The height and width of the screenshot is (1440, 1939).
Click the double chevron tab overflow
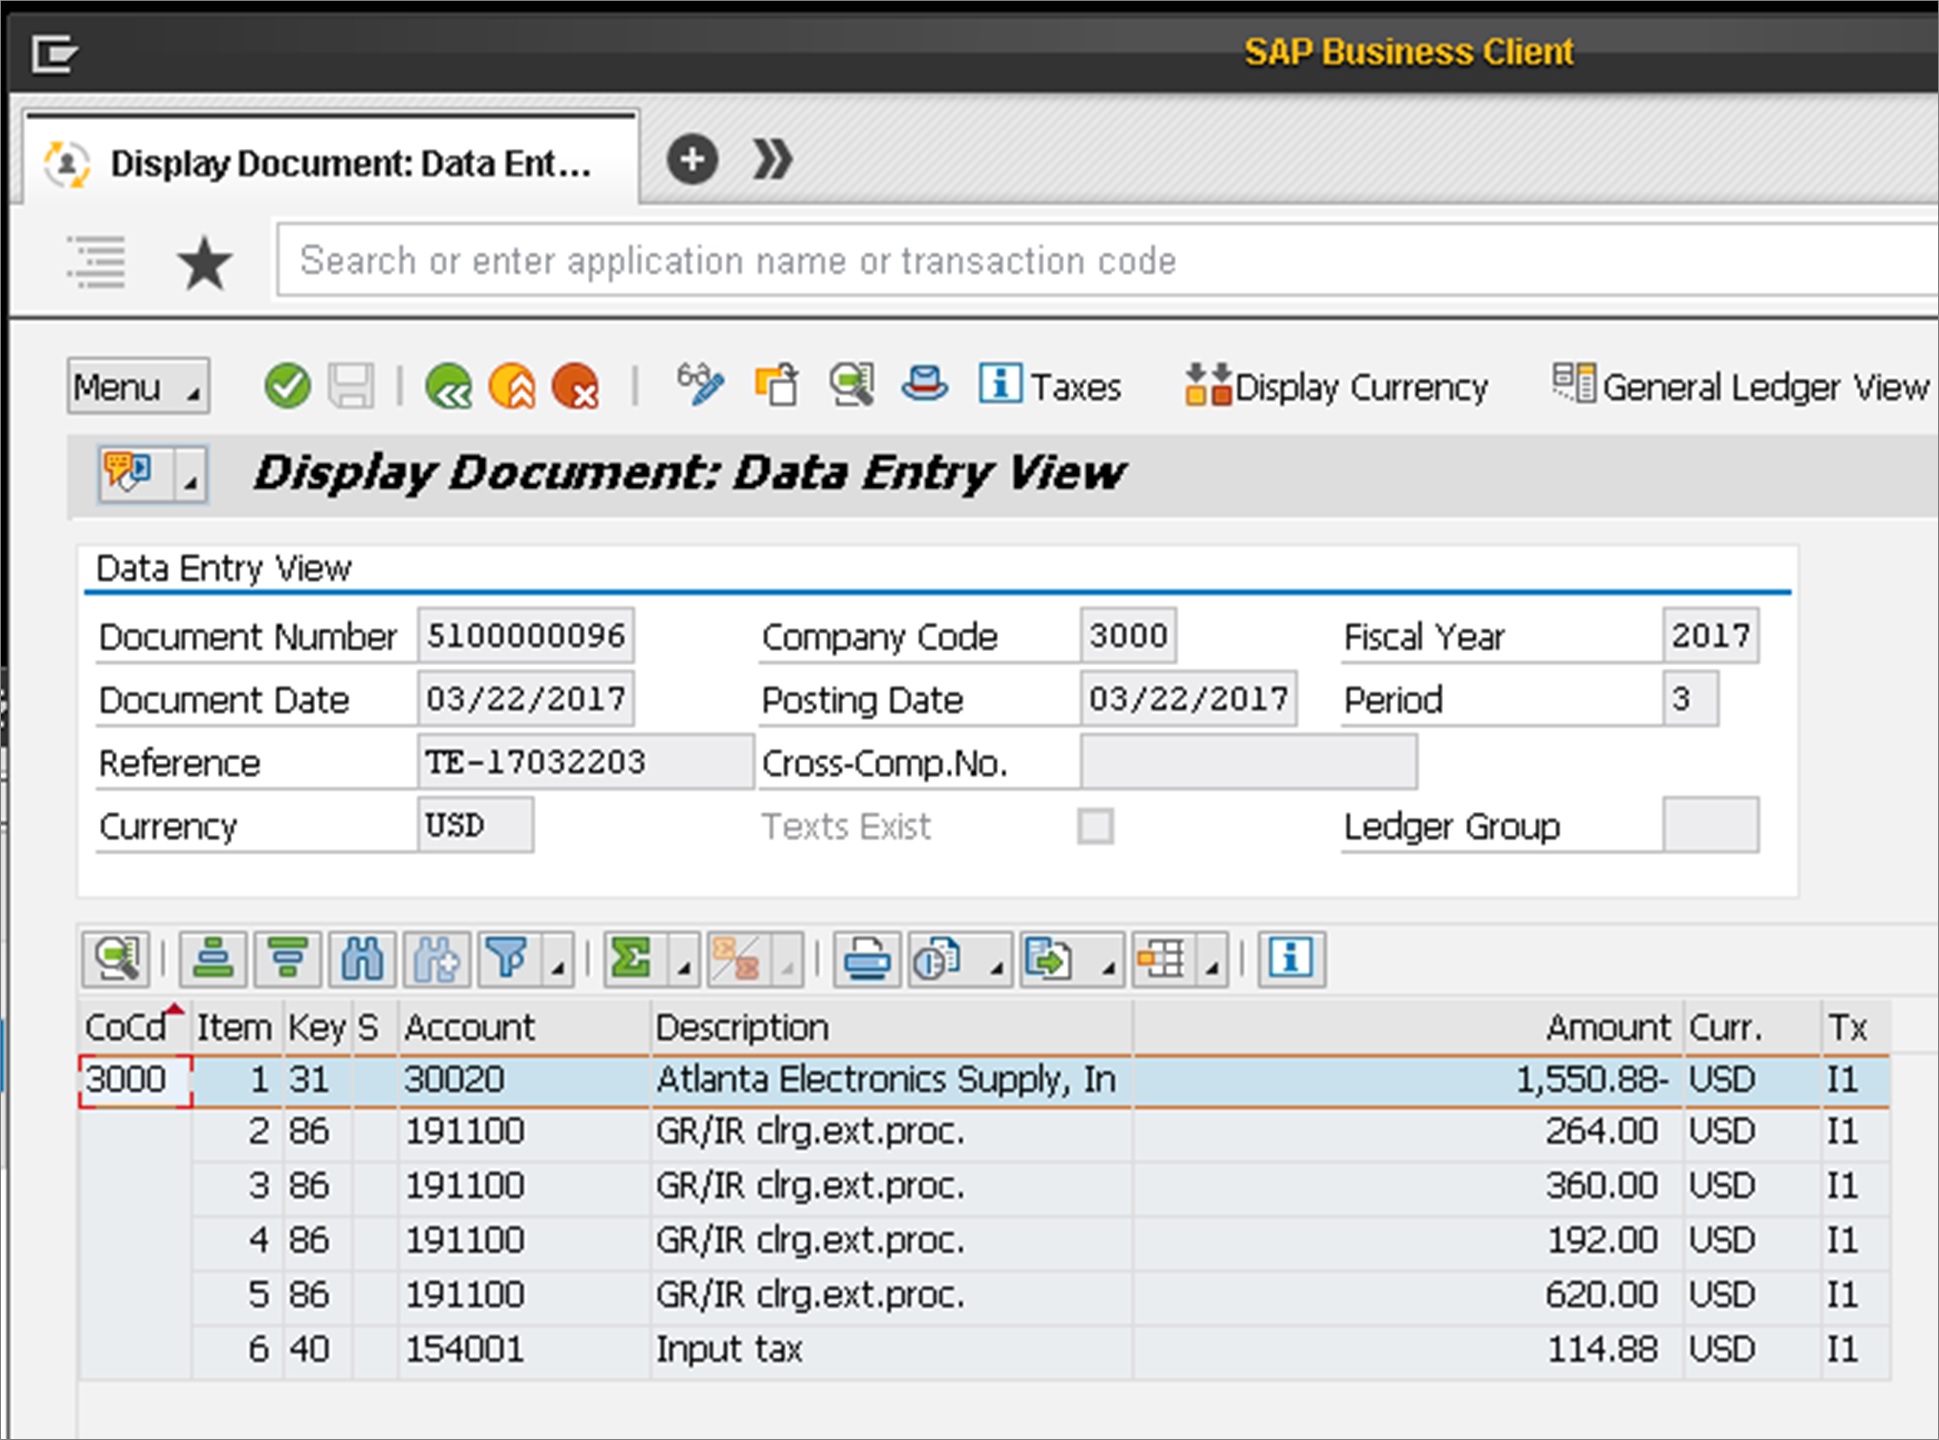coord(773,160)
